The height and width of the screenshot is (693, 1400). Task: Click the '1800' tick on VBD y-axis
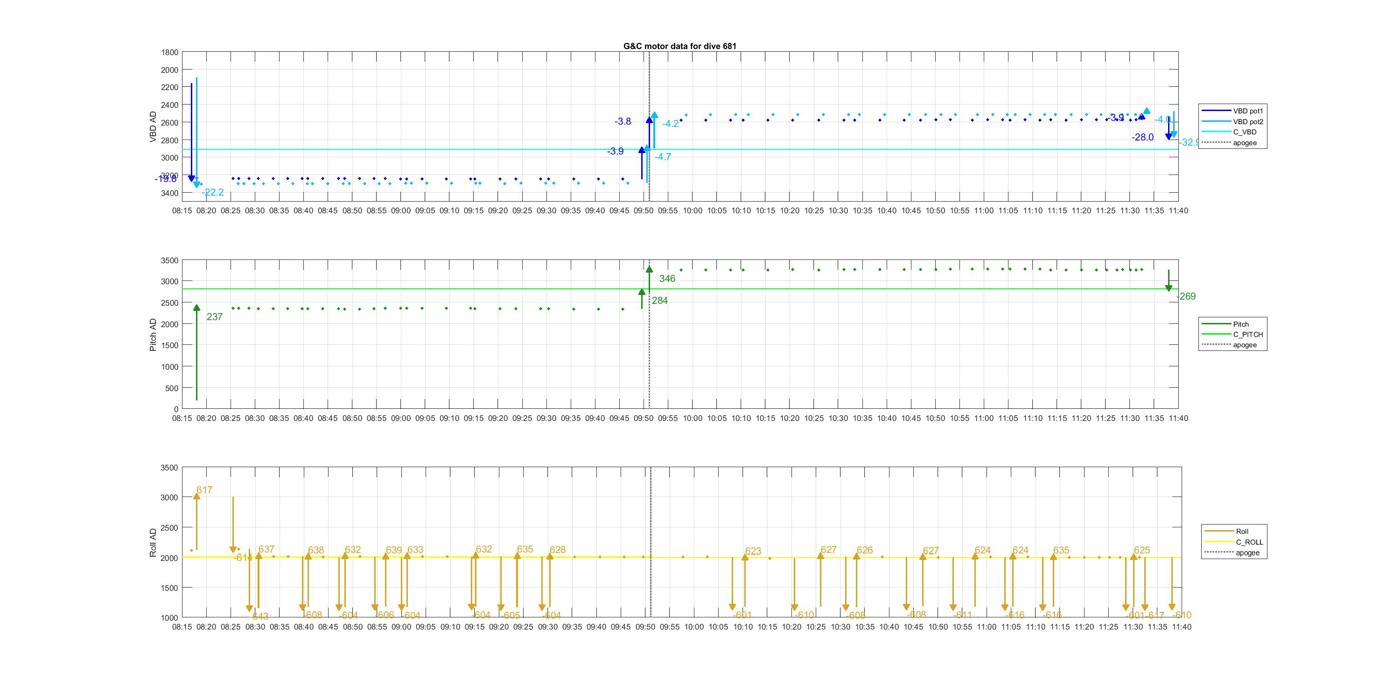click(x=170, y=52)
